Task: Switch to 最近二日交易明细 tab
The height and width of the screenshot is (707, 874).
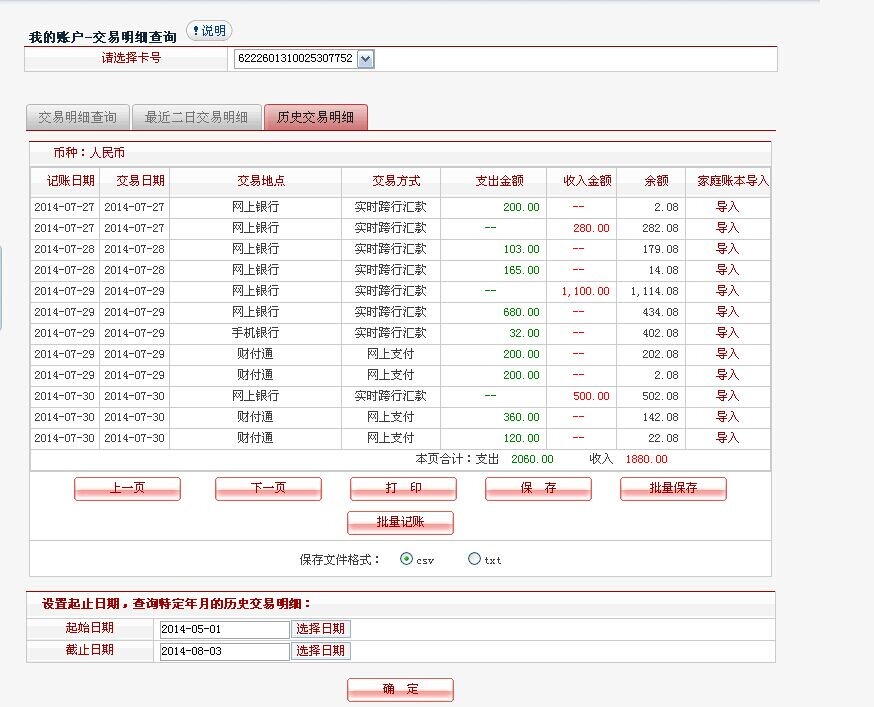Action: [x=196, y=117]
